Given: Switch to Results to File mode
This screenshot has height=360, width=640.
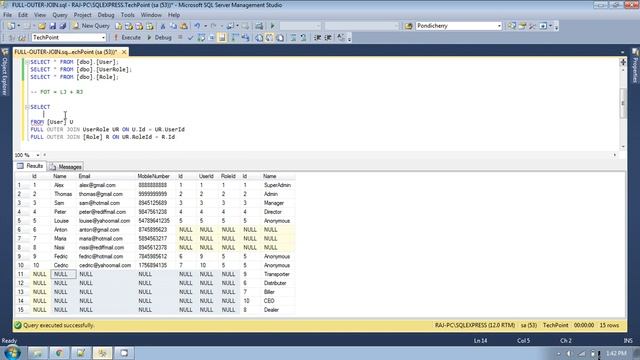Looking at the screenshot, I should click(280, 38).
